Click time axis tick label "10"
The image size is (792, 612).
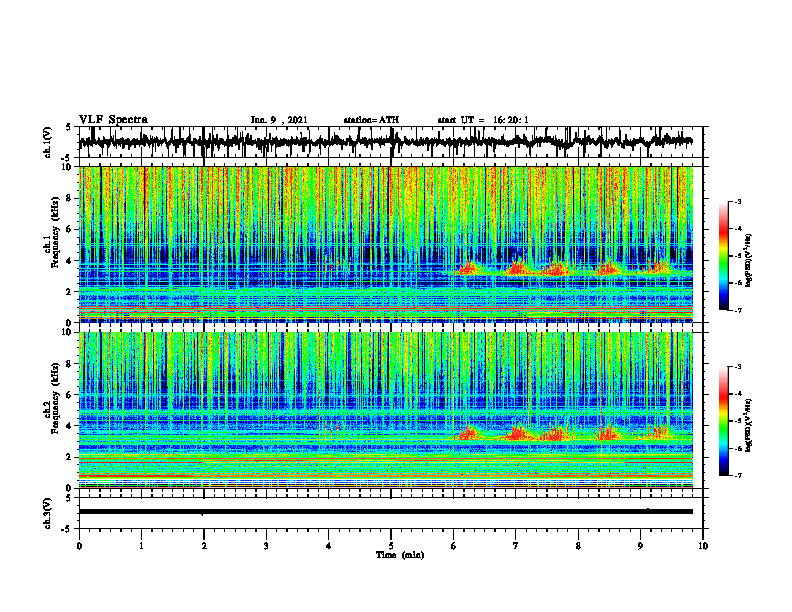pyautogui.click(x=703, y=546)
